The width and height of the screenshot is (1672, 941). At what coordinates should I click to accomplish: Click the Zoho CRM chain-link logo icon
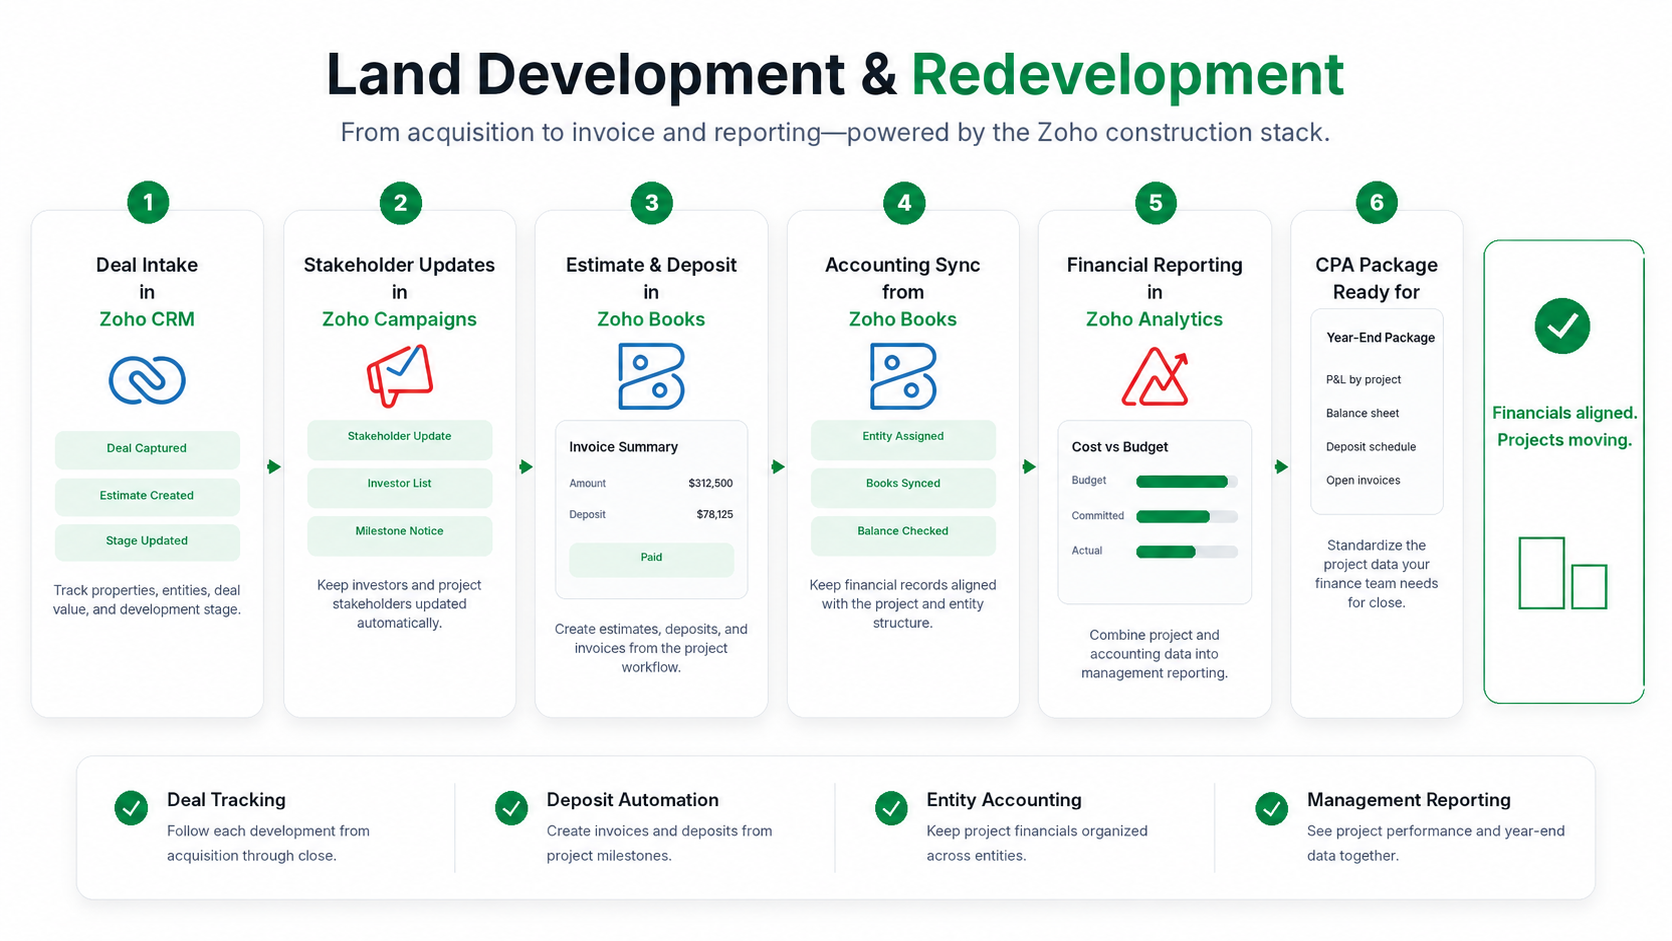click(147, 380)
